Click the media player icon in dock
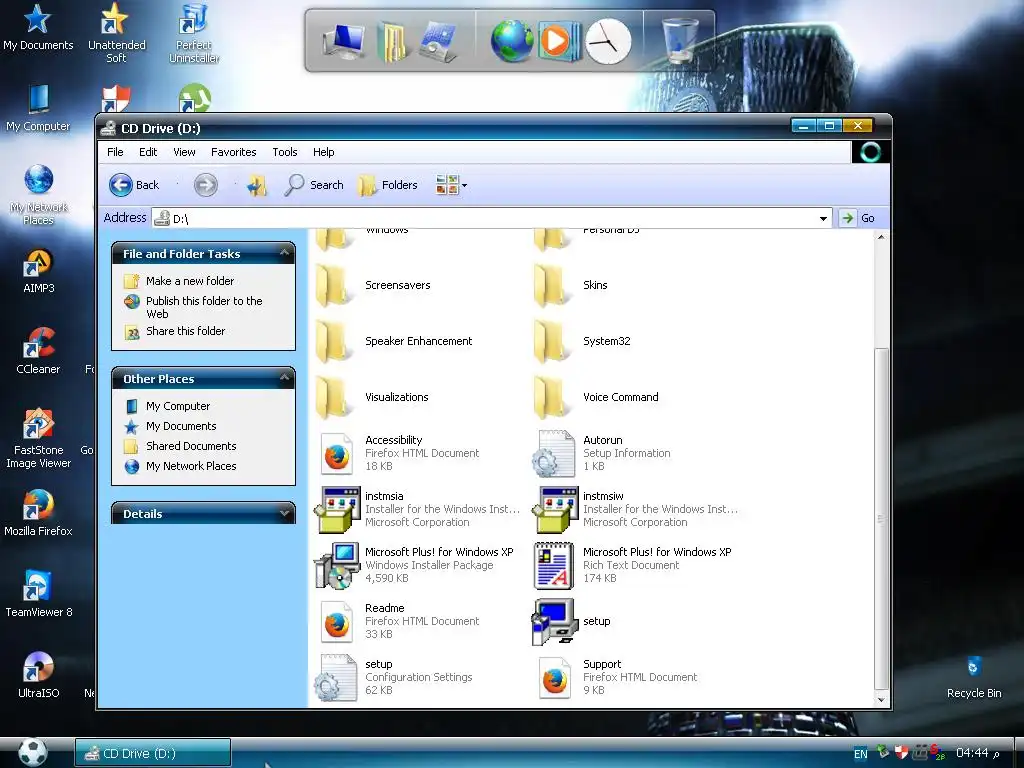The height and width of the screenshot is (768, 1024). coord(559,41)
